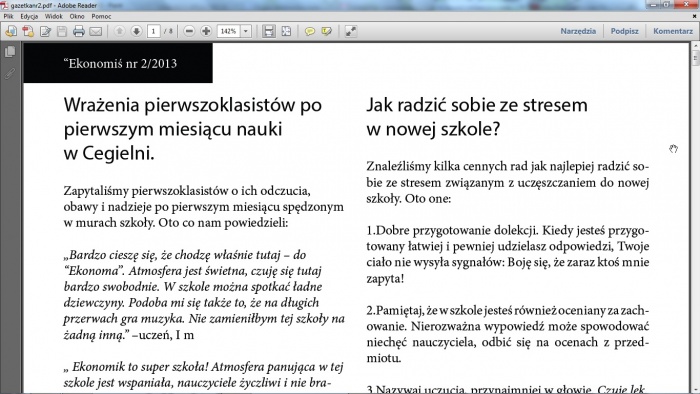Click the edit/sign document icon
The image size is (700, 394).
tap(45, 31)
